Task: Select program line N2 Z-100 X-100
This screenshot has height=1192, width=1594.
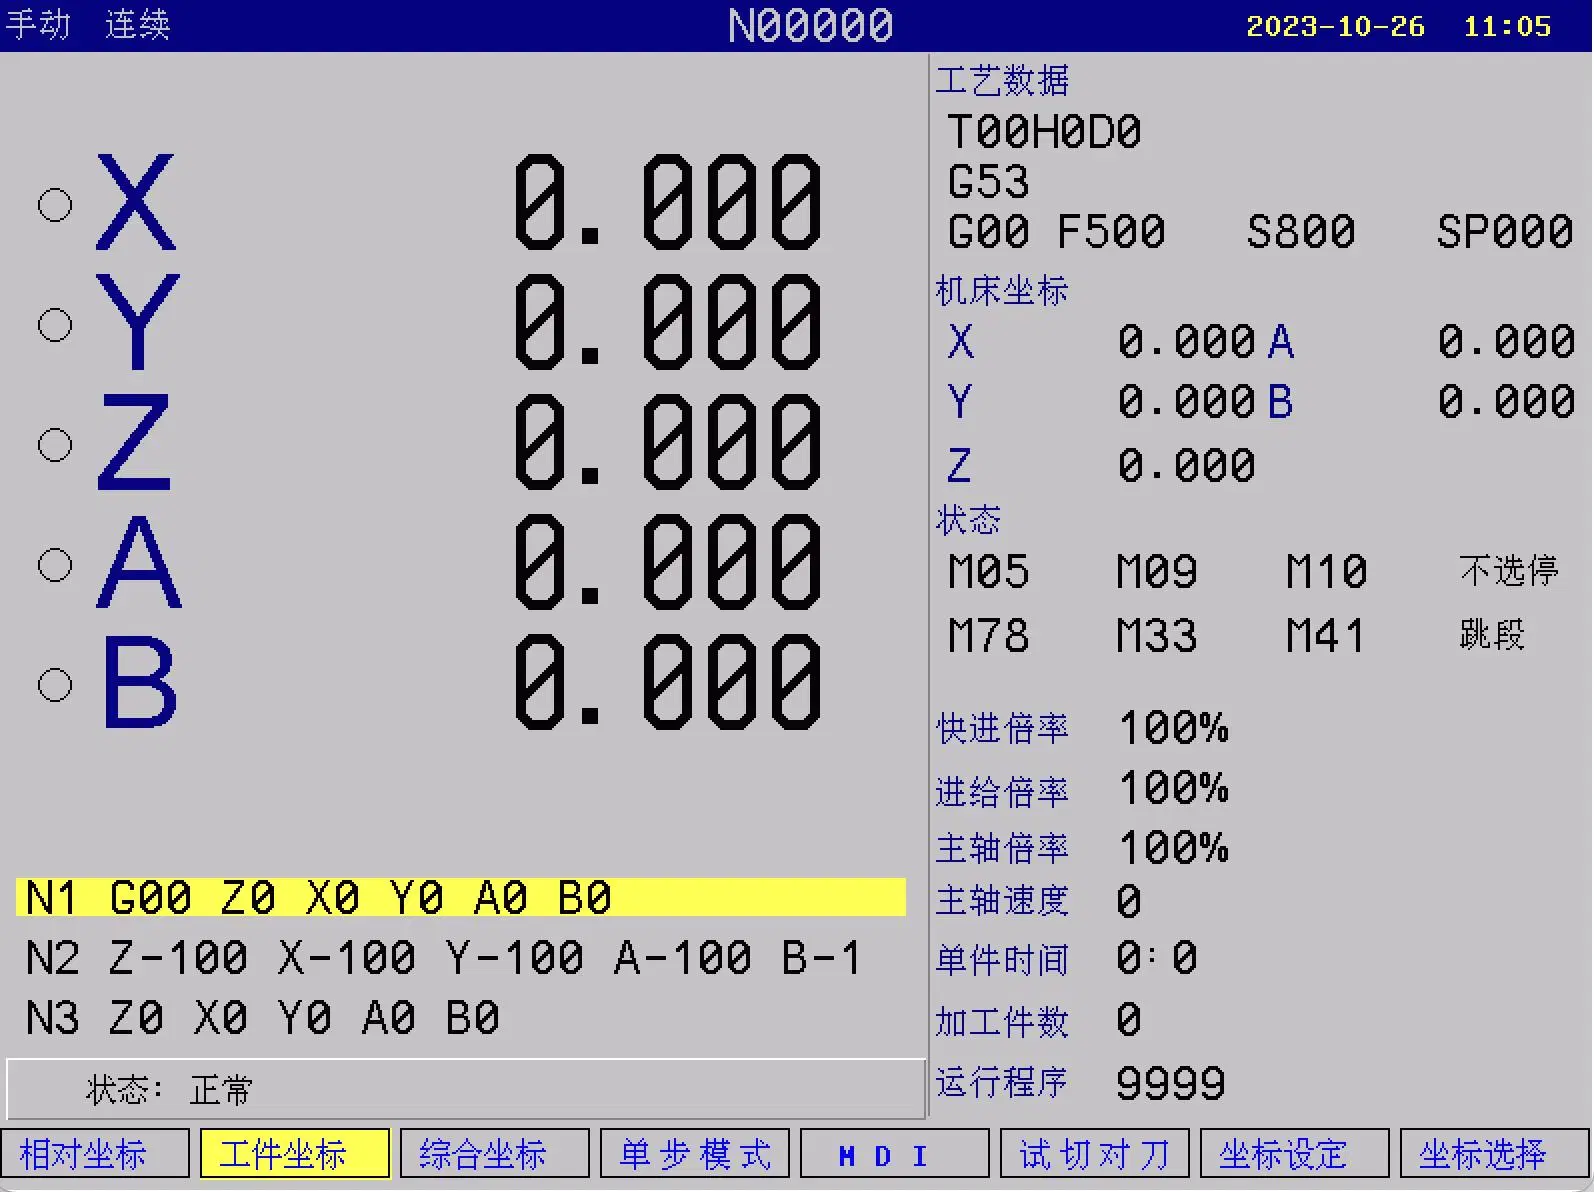Action: pos(443,958)
